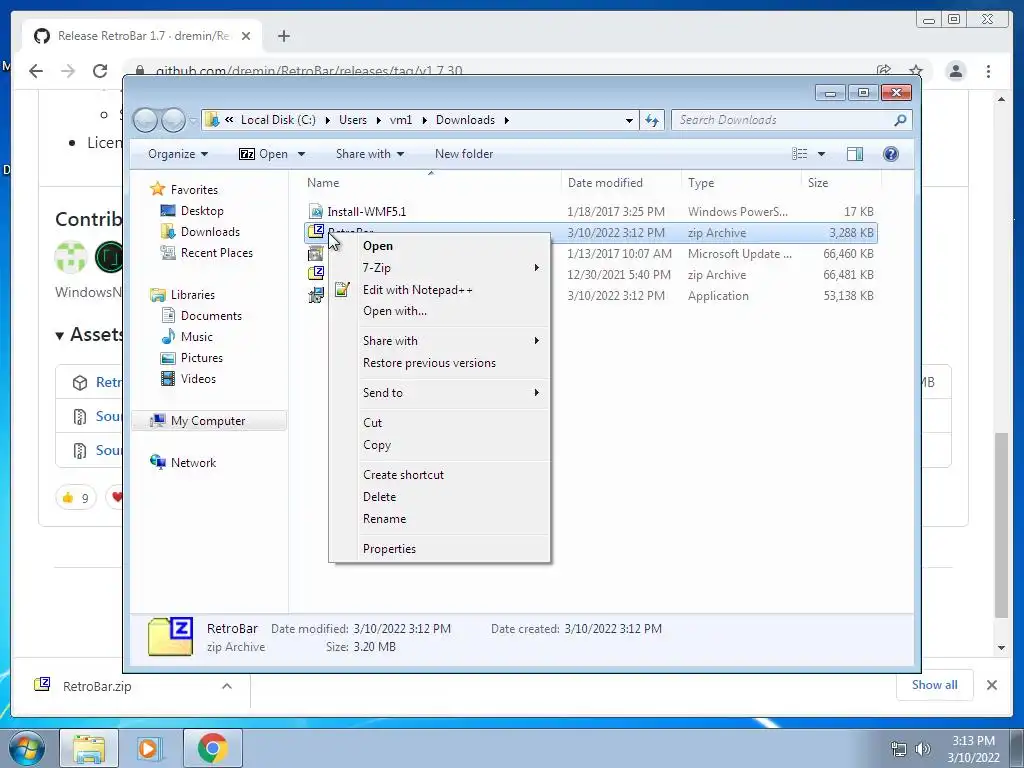
Task: Click the Media Player taskbar icon
Action: point(148,748)
